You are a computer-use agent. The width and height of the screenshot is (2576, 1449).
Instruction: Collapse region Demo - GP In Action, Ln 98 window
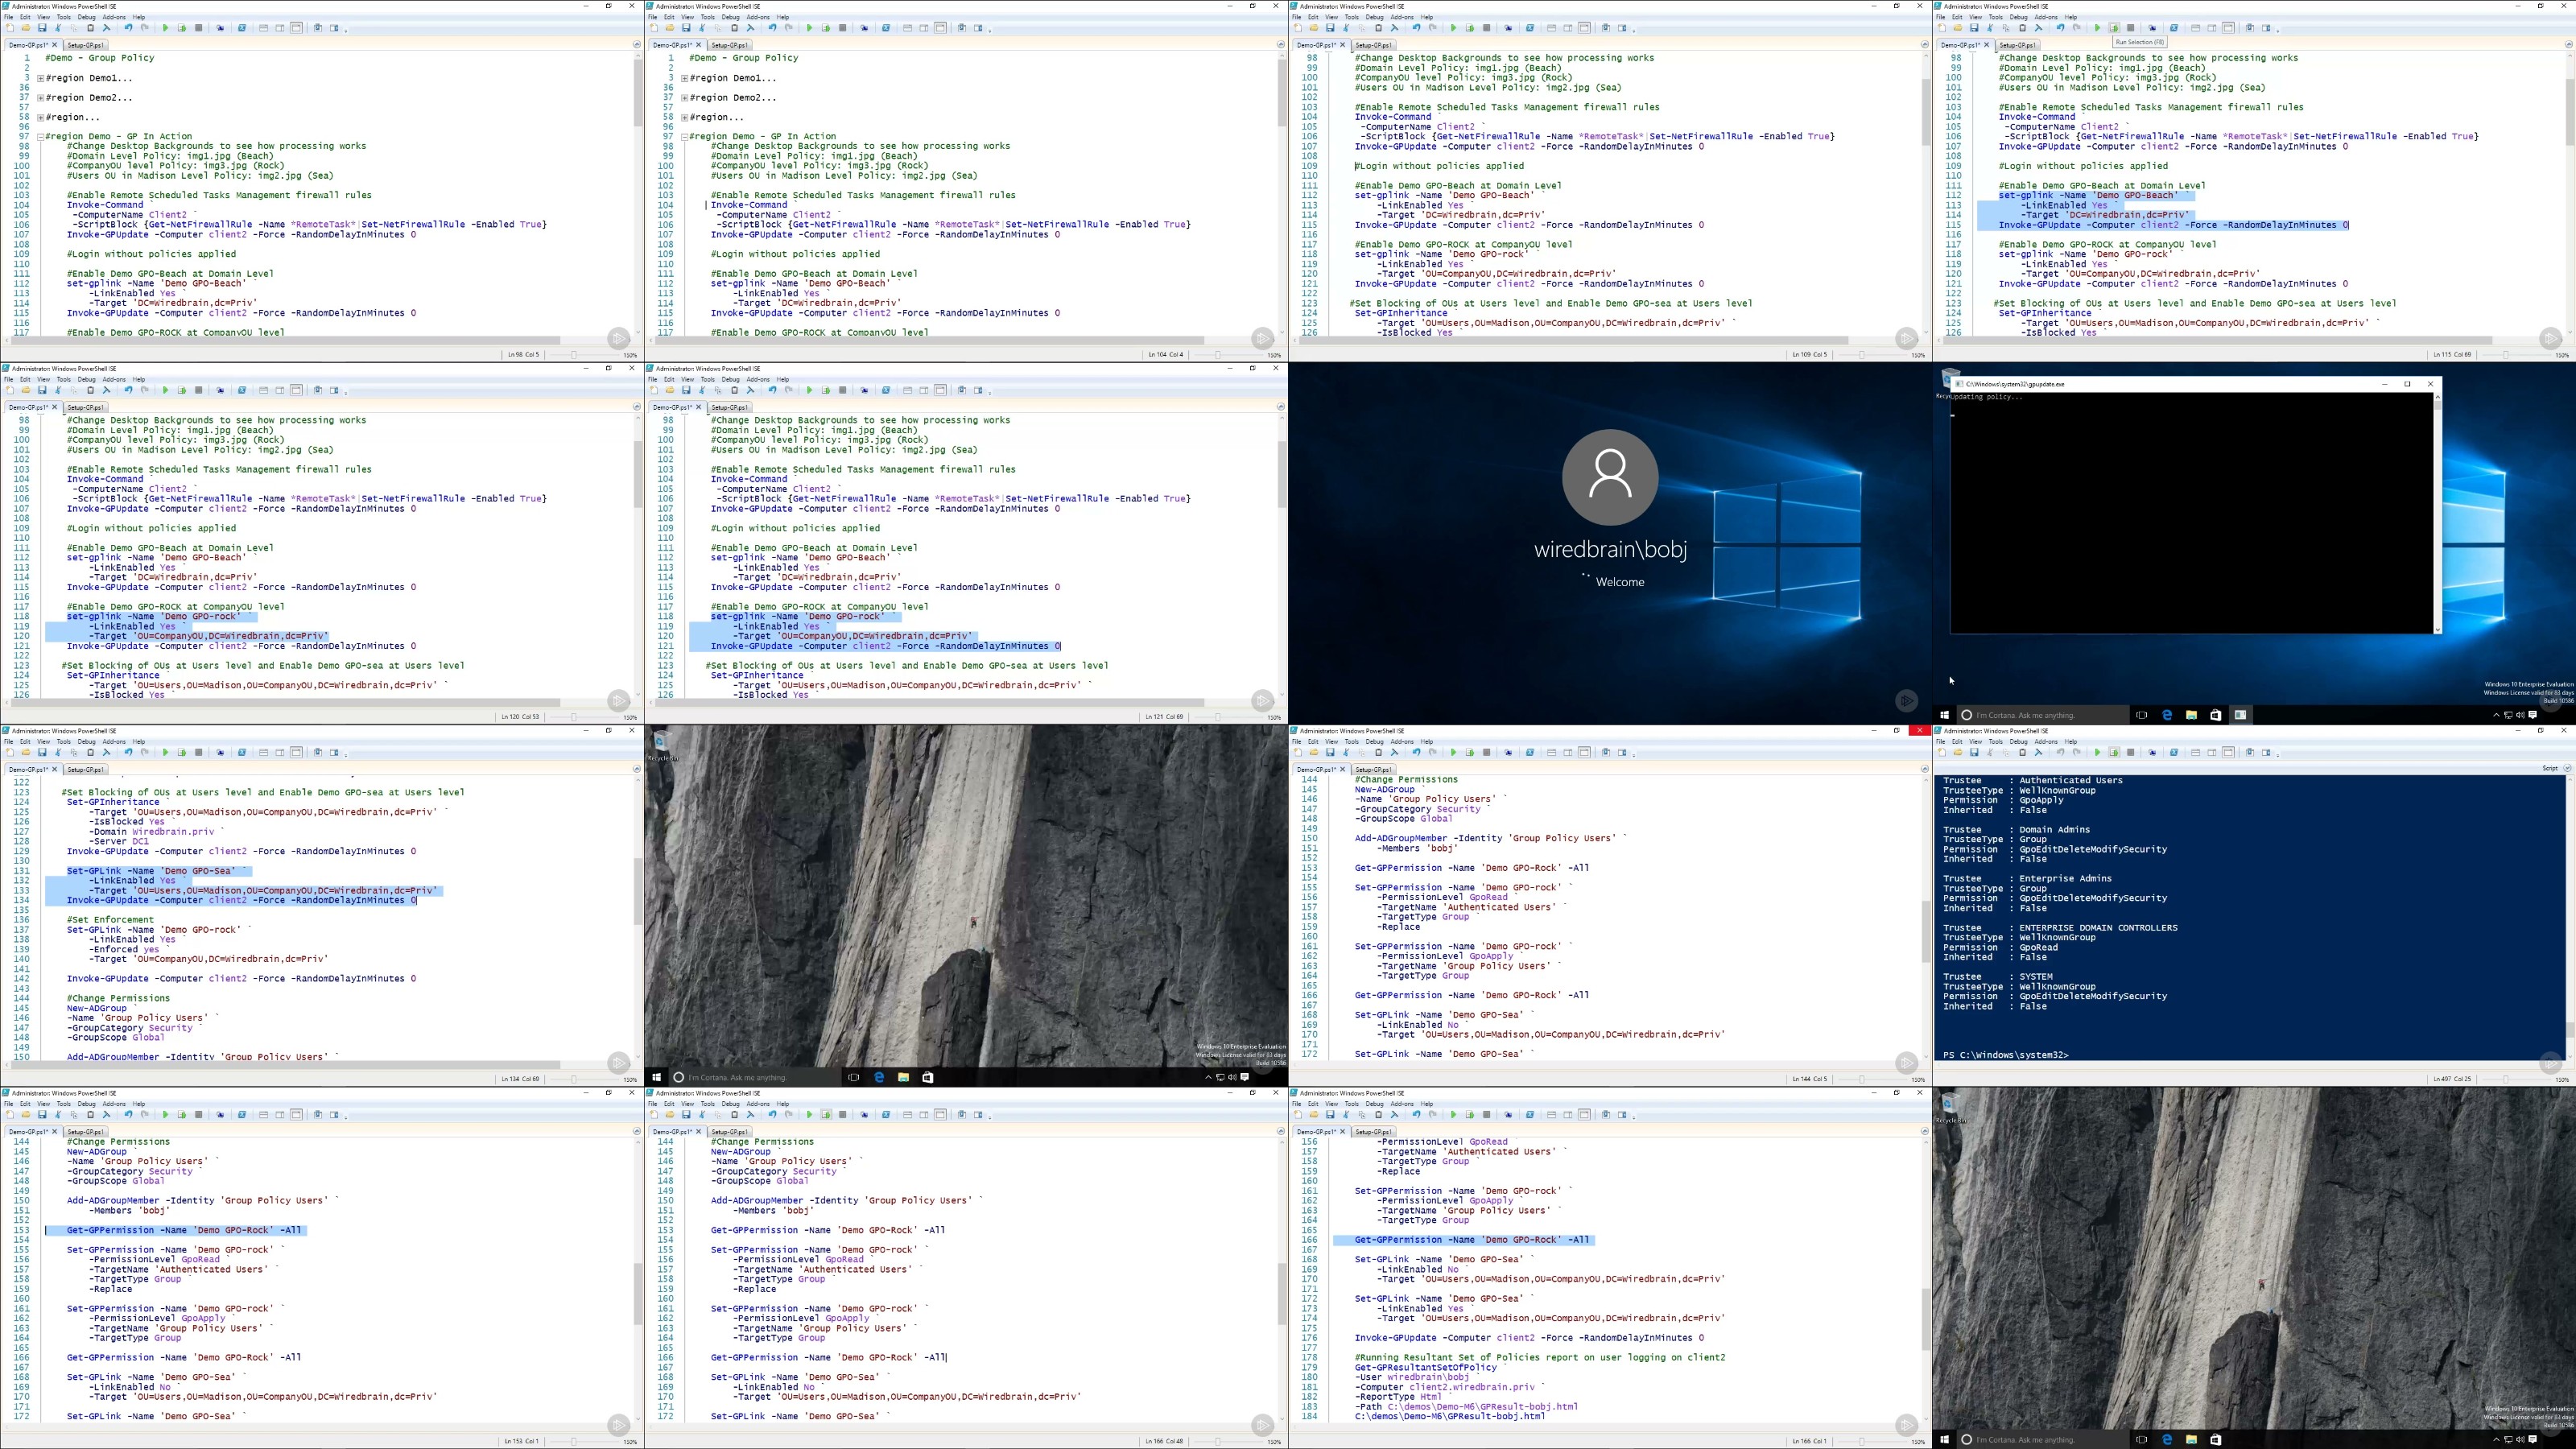pos(40,137)
